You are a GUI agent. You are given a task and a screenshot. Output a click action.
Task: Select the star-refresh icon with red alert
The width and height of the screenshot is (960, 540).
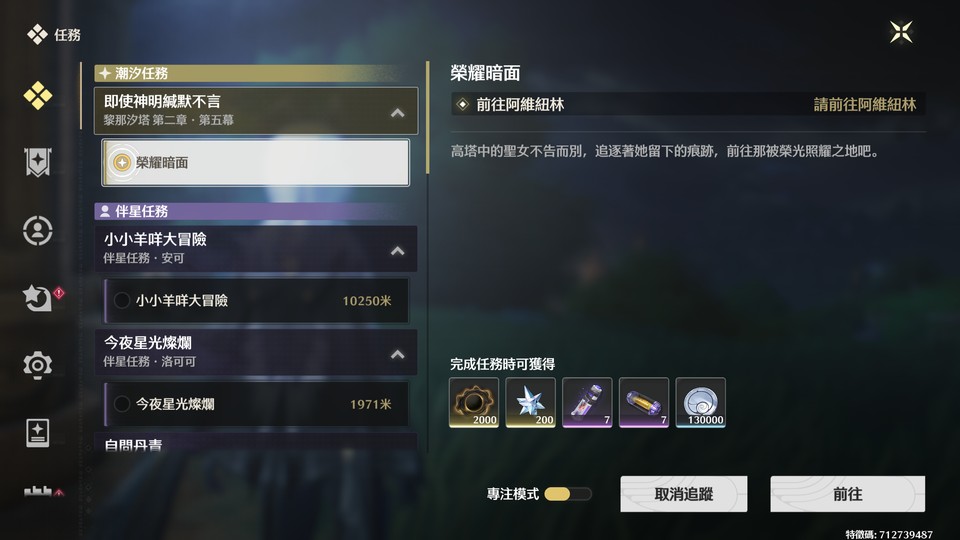click(x=38, y=298)
